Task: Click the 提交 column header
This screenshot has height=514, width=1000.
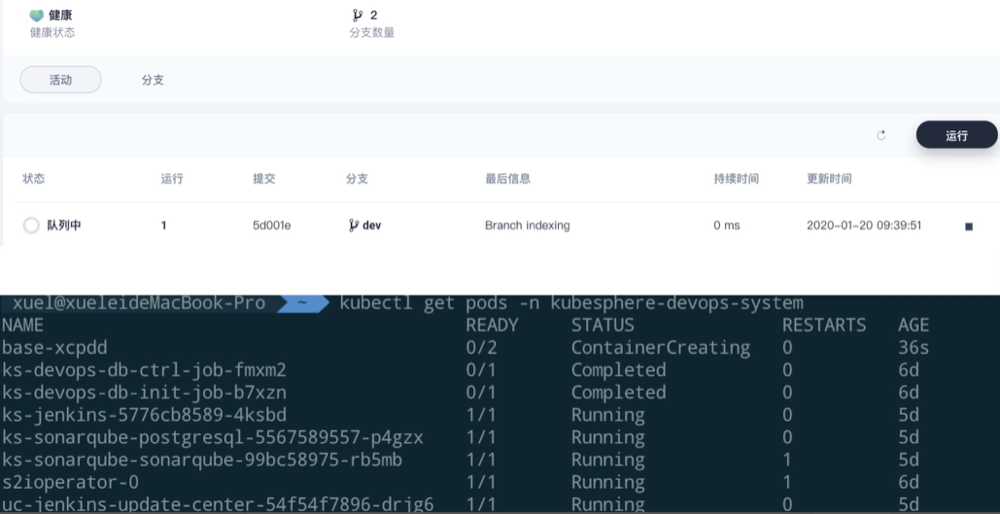Action: point(264,179)
